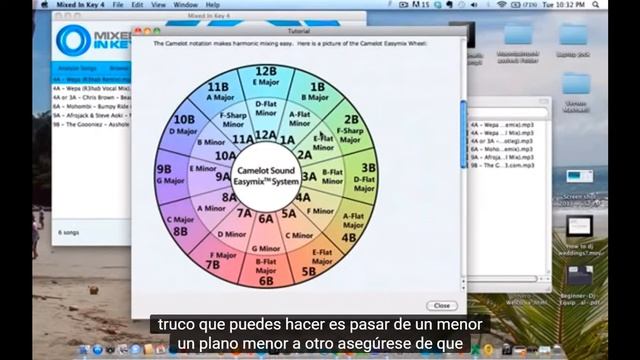This screenshot has width=640, height=360.
Task: Select '4A or 3A' mp3 file in Finder list
Action: (502, 141)
